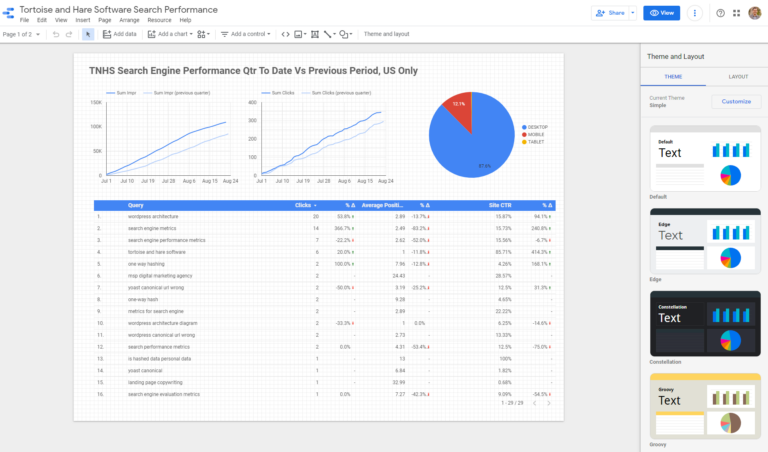Viewport: 768px width, 452px height.
Task: Switch to the LAYOUT tab
Action: pyautogui.click(x=738, y=77)
